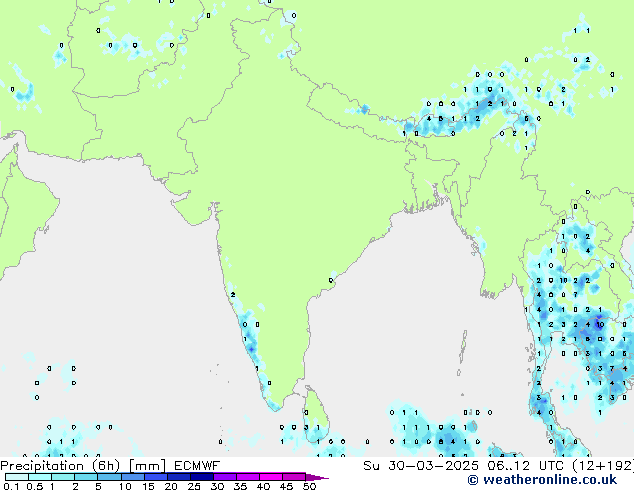634x490 pixels.
Task: Click the legend swatch between 15 and 20
Action: click(x=155, y=477)
